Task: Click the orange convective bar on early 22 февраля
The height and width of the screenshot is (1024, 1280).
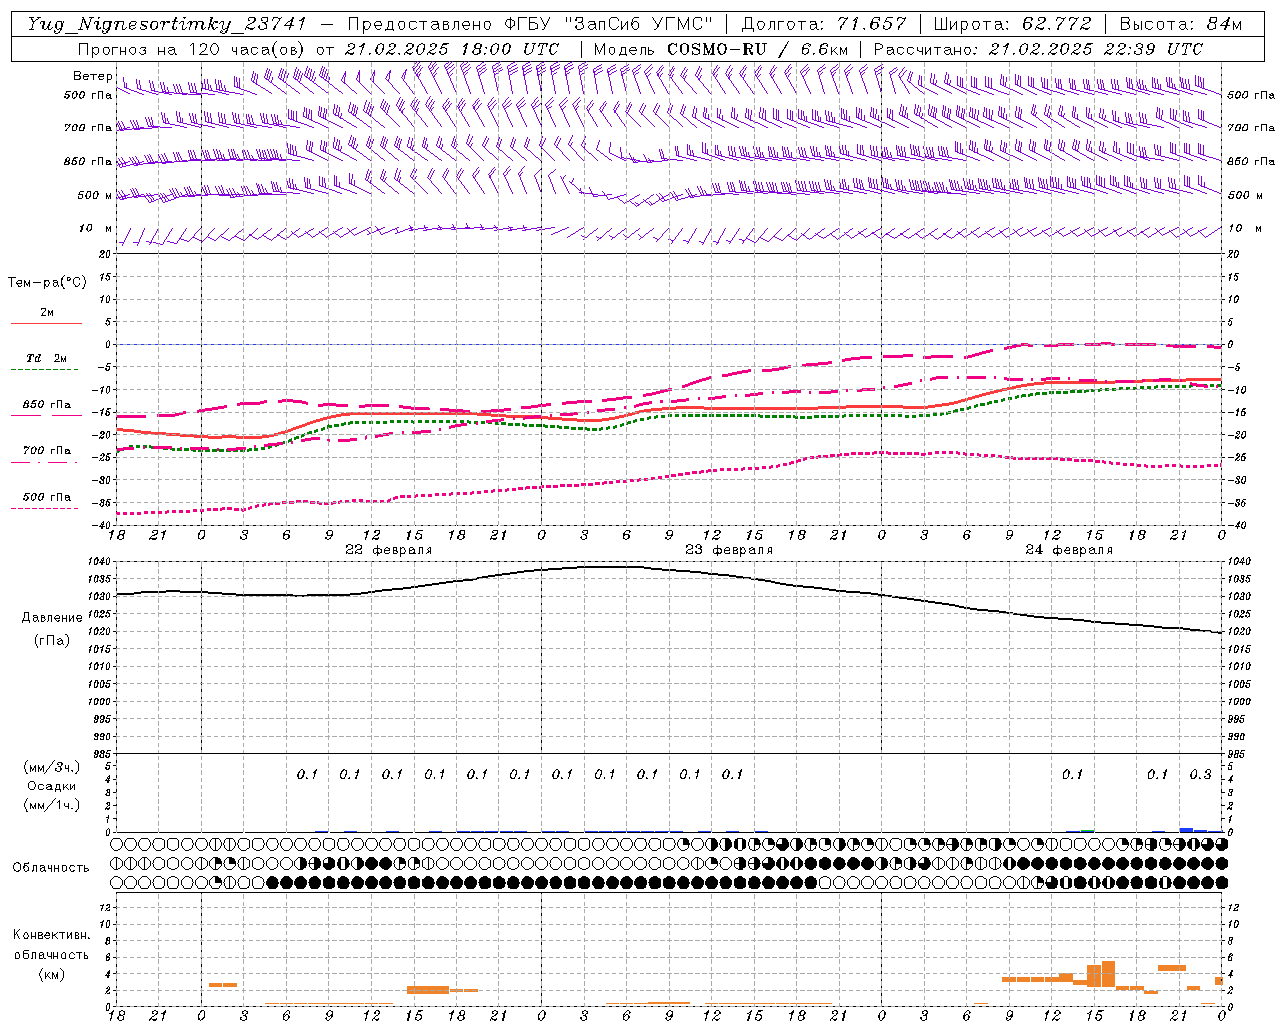Action: (x=223, y=985)
